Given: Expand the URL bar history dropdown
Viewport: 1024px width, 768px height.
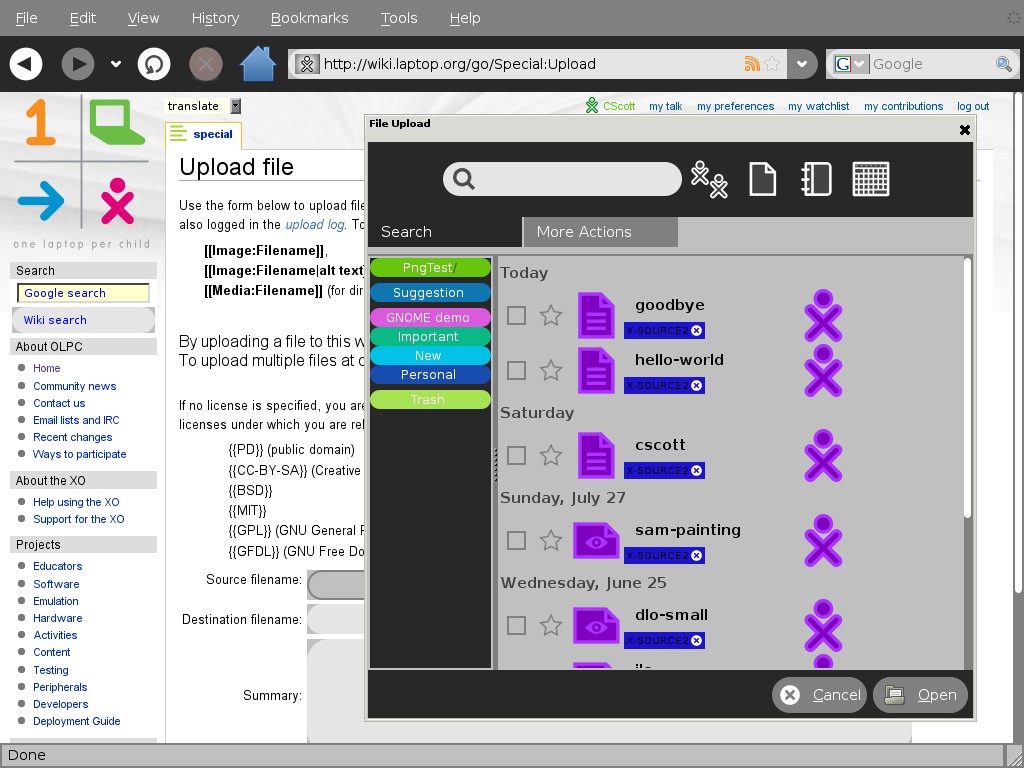Looking at the screenshot, I should (x=801, y=64).
